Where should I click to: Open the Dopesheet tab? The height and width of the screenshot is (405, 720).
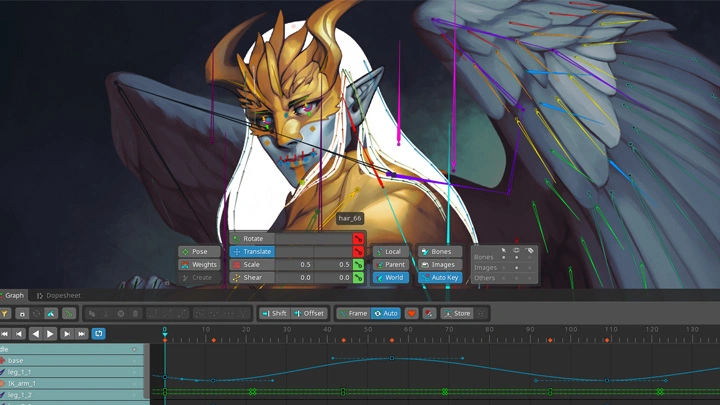tap(59, 295)
